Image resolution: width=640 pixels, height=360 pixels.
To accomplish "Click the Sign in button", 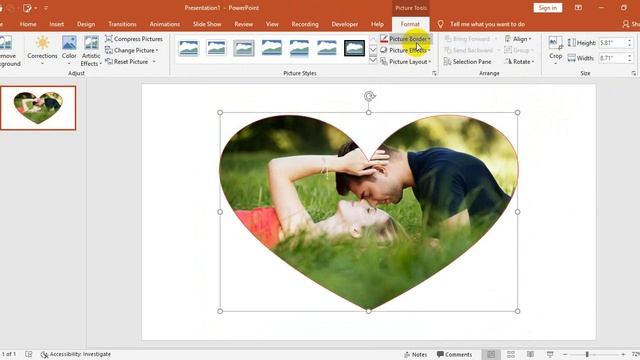I will (547, 8).
